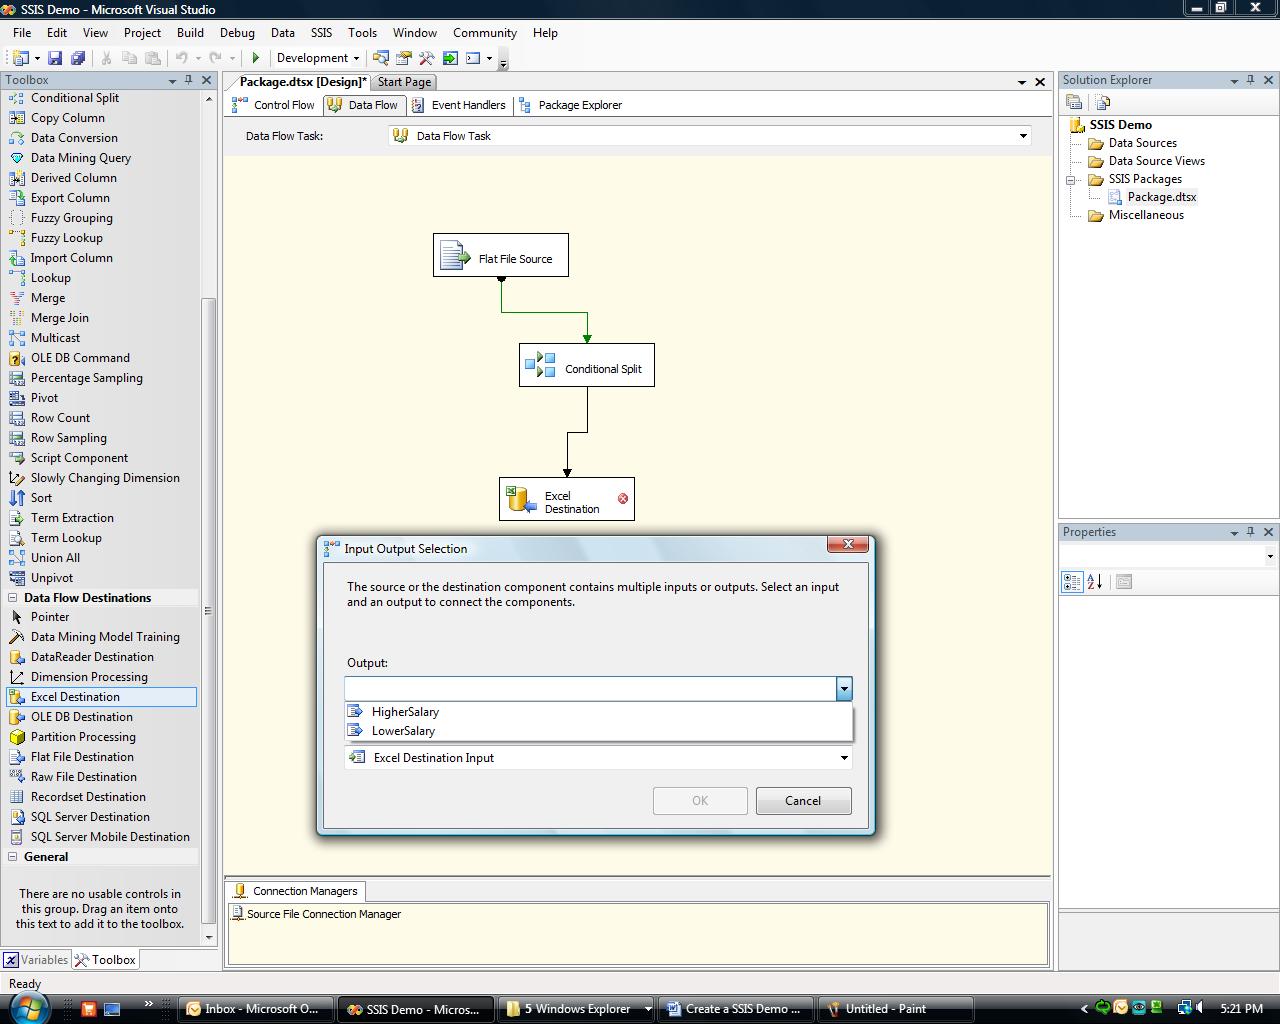This screenshot has width=1280, height=1024.
Task: Switch to the Control Flow tab
Action: pyautogui.click(x=275, y=105)
